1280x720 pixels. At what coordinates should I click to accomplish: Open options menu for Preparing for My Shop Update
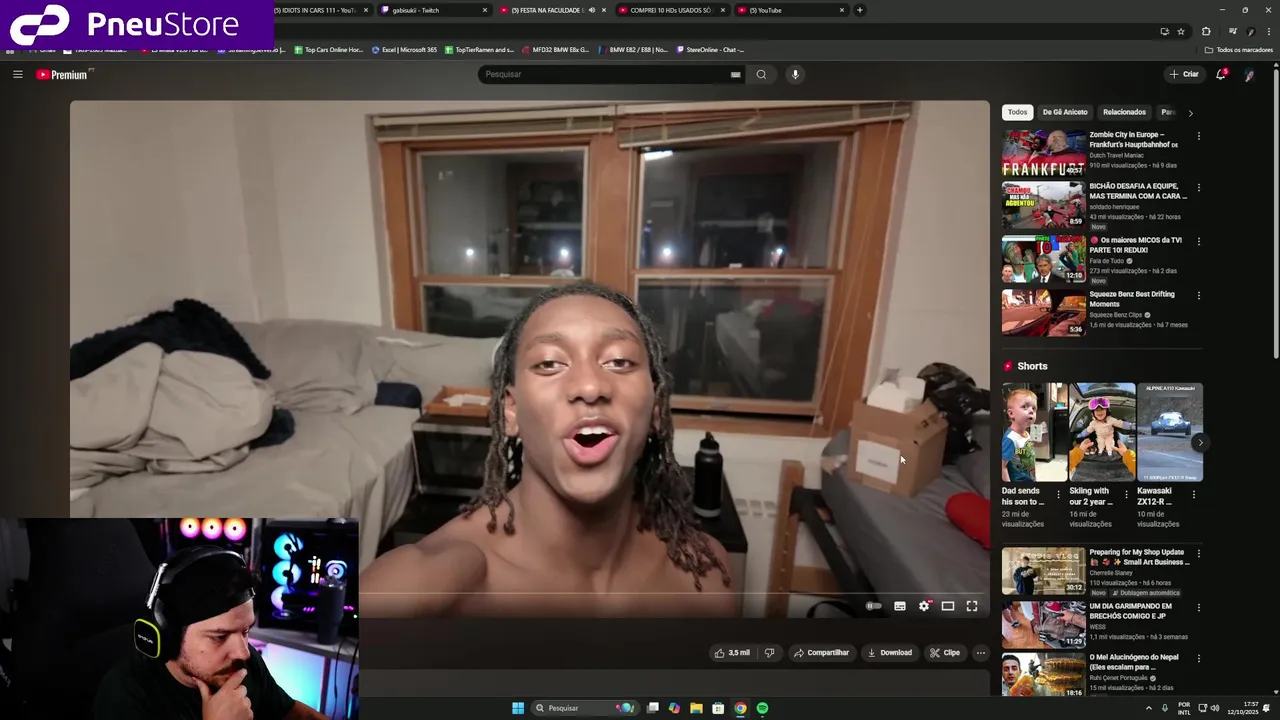pyautogui.click(x=1198, y=553)
